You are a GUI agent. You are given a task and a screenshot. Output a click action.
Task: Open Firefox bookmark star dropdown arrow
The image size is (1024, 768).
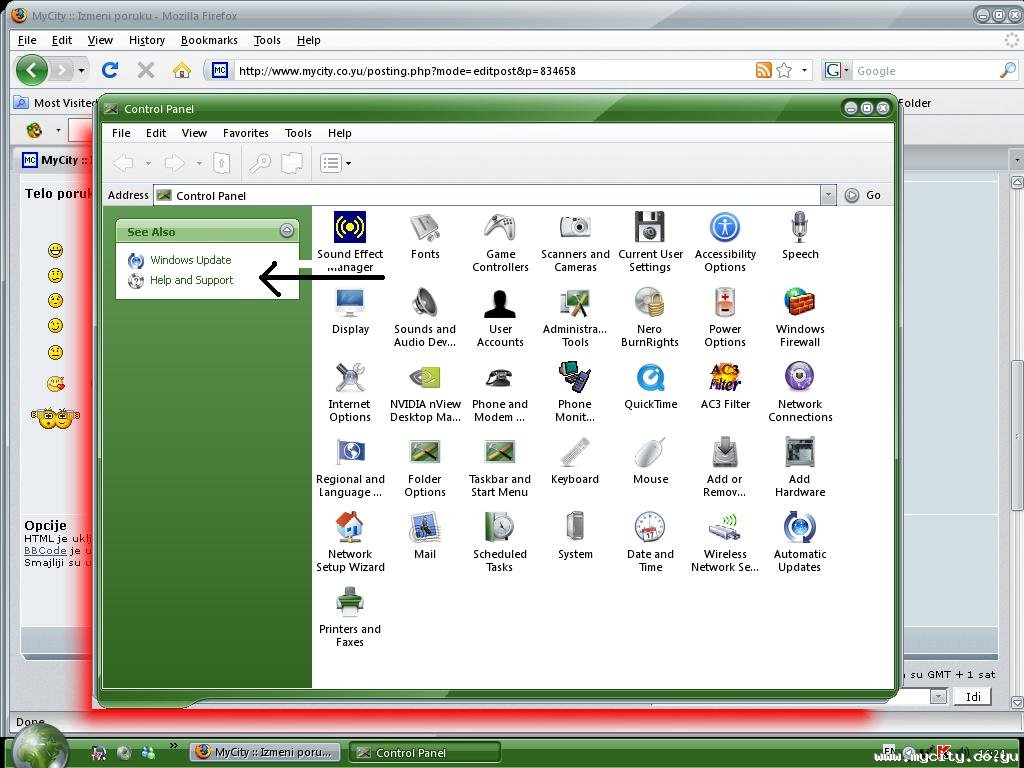click(x=804, y=70)
